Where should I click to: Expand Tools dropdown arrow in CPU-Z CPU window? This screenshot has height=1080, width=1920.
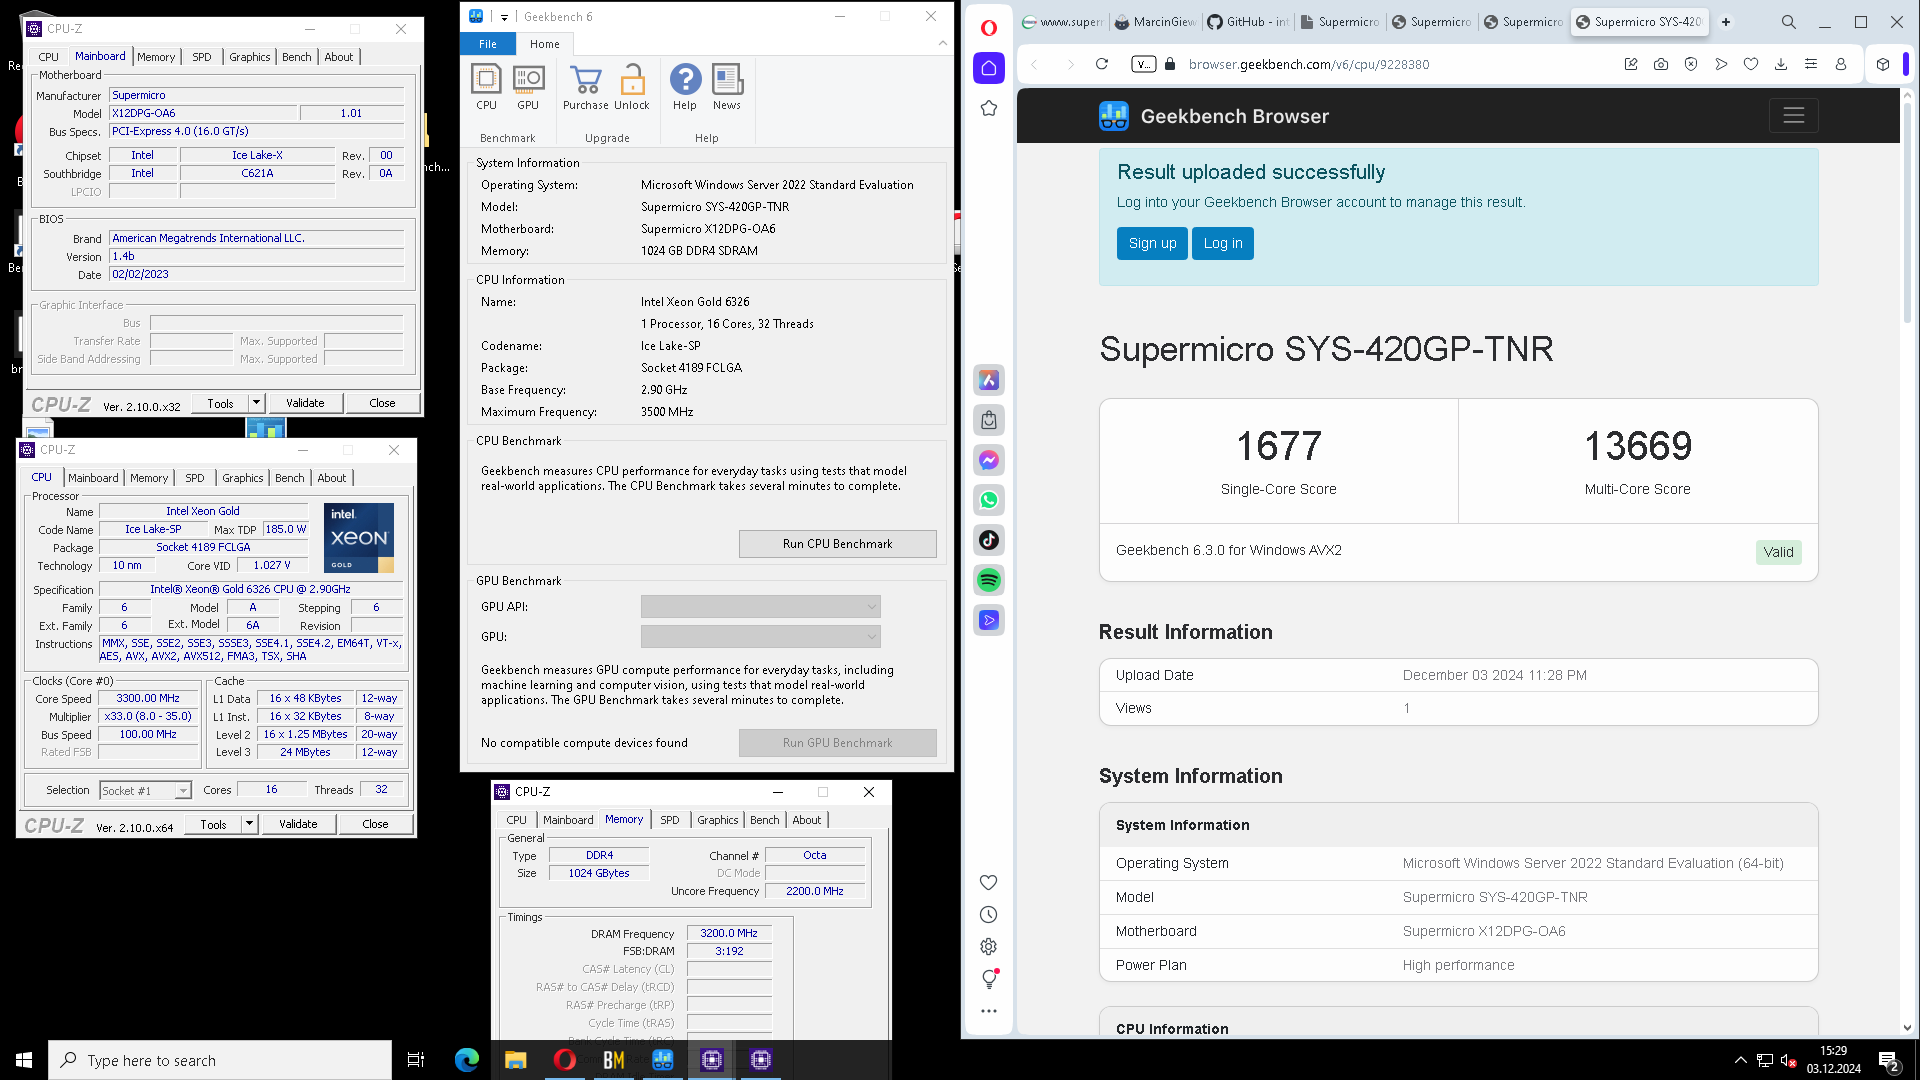pyautogui.click(x=249, y=824)
